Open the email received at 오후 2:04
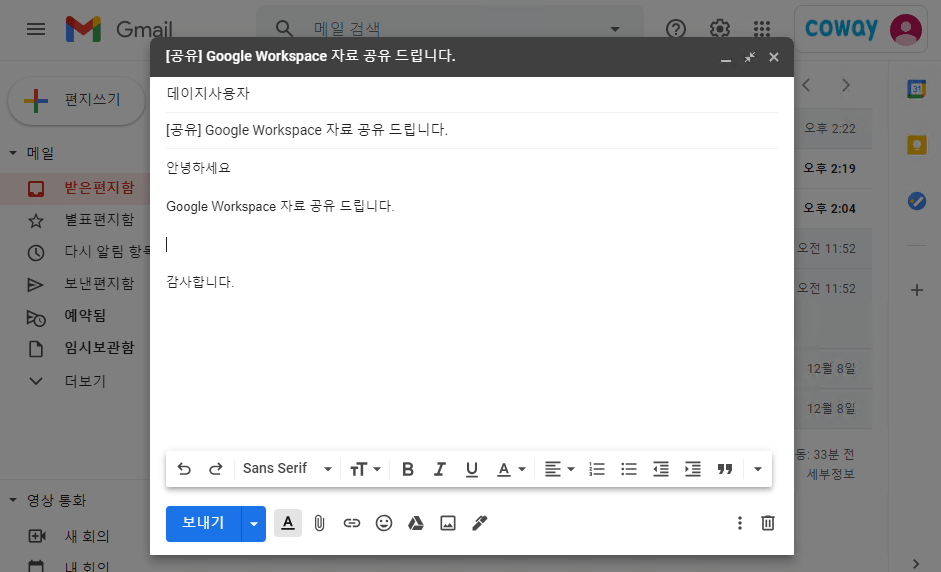The height and width of the screenshot is (572, 941). (x=834, y=209)
